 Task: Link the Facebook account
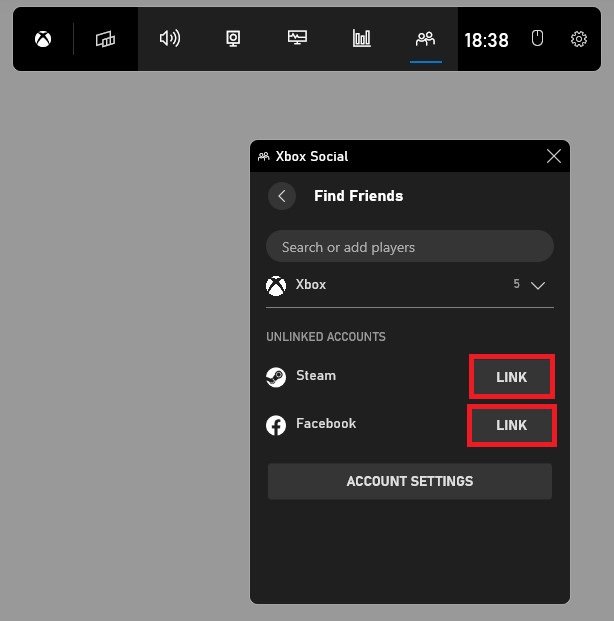(x=511, y=425)
